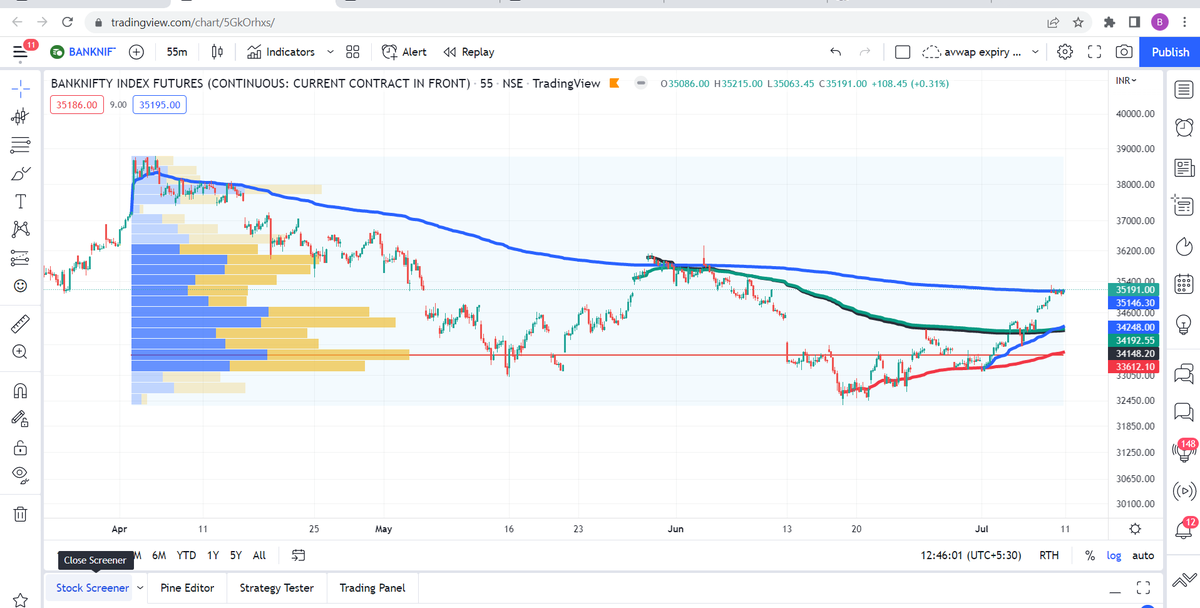Toggle hide all drawings eye icon
The width and height of the screenshot is (1200, 608).
(20, 474)
